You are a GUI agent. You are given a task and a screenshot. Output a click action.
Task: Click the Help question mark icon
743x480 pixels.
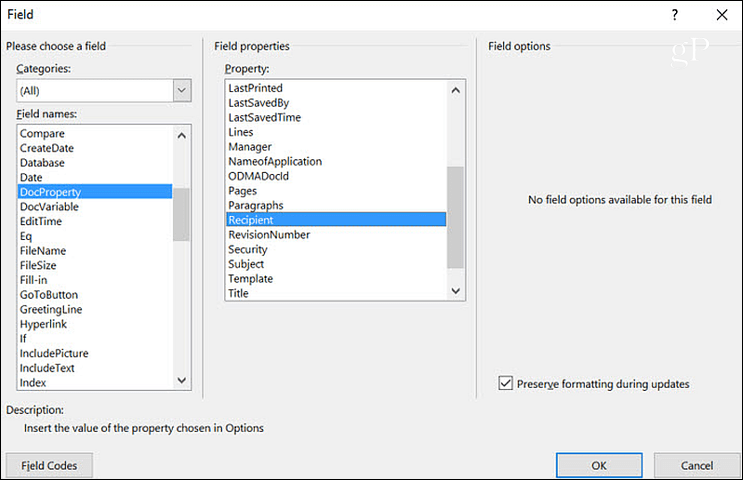(674, 15)
